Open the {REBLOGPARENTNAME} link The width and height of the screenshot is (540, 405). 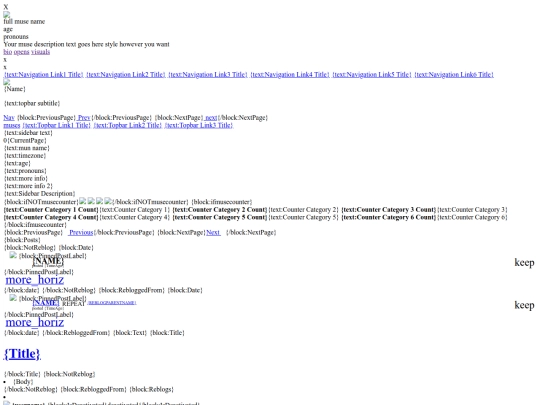click(x=112, y=303)
